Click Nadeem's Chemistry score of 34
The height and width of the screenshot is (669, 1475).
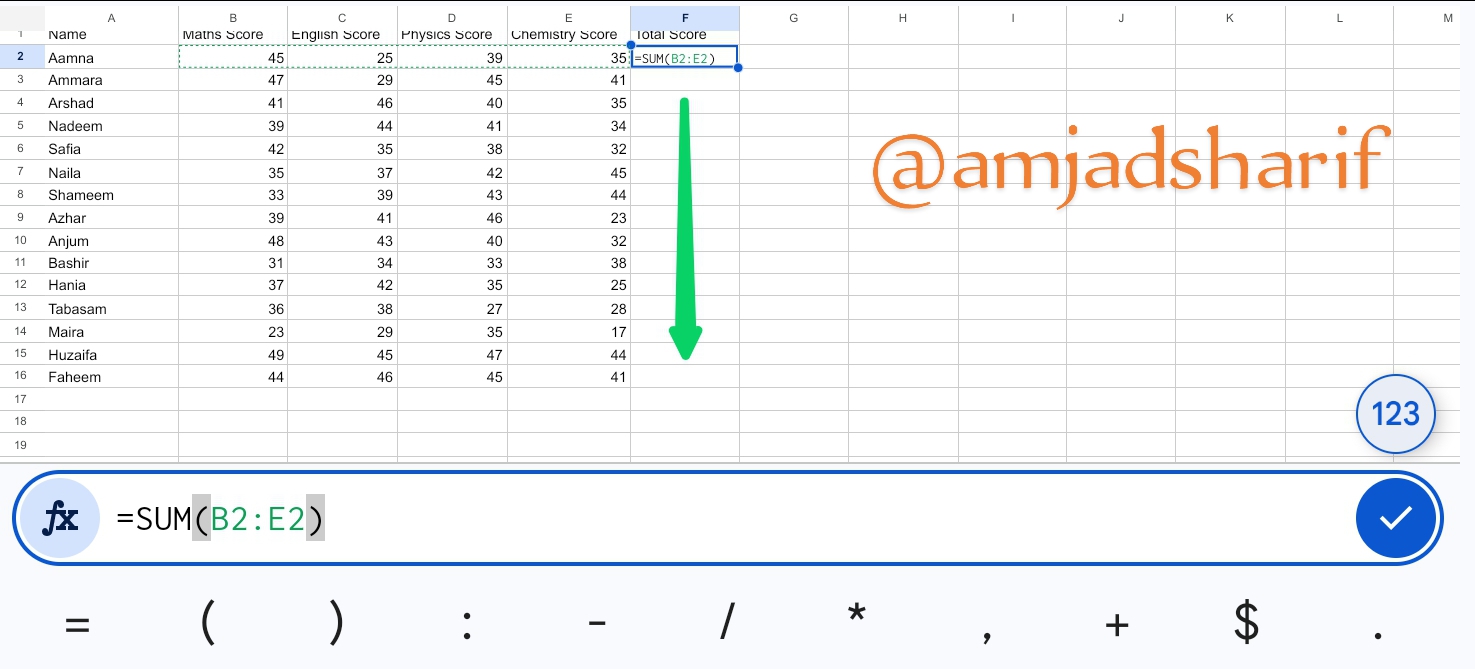[569, 126]
